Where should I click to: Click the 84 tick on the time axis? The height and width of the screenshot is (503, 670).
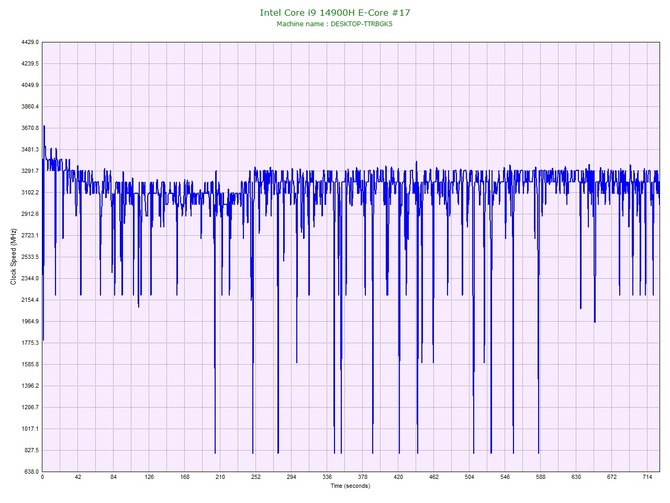click(113, 477)
